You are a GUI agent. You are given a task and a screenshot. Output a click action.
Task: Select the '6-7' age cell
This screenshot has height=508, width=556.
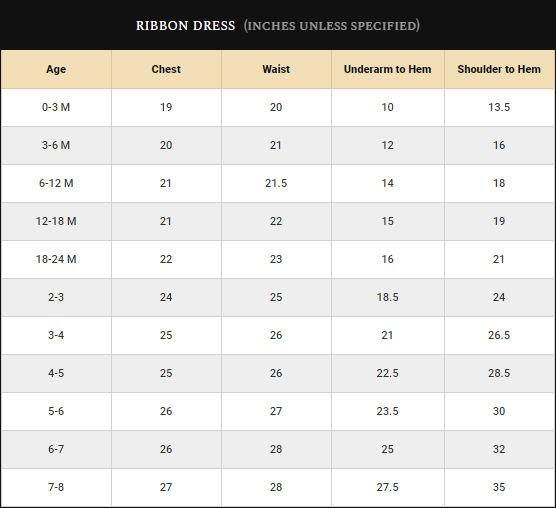tap(56, 449)
